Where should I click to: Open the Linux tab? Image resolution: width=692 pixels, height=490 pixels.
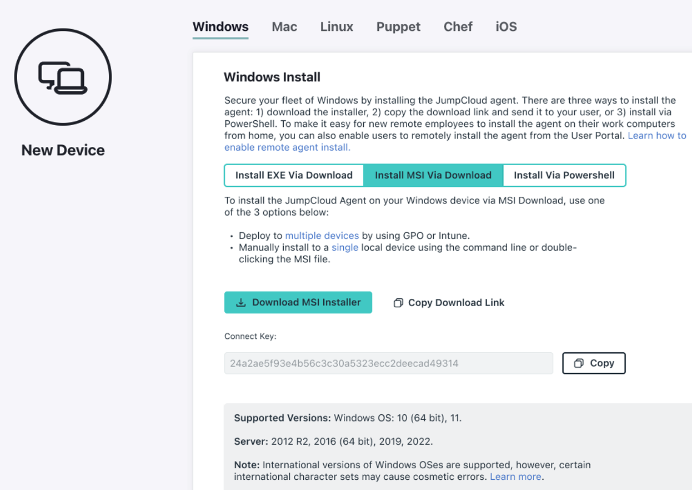[336, 27]
